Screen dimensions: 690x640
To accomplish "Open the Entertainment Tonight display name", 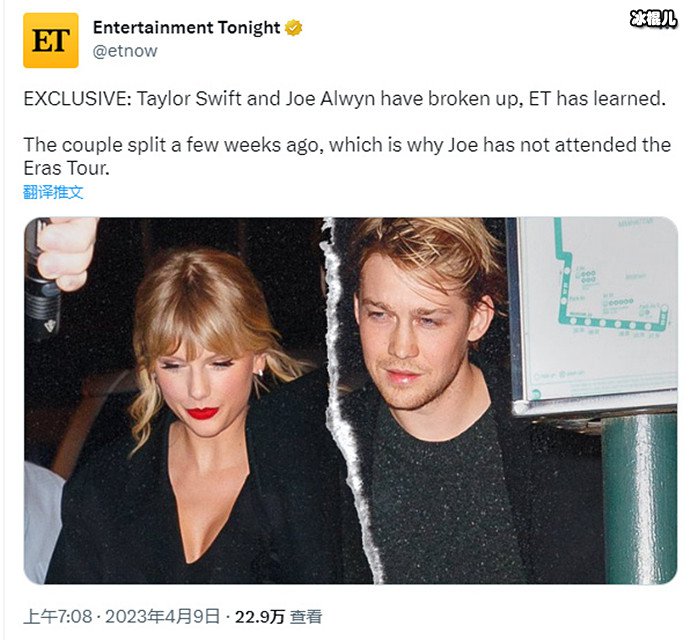I will 187,28.
